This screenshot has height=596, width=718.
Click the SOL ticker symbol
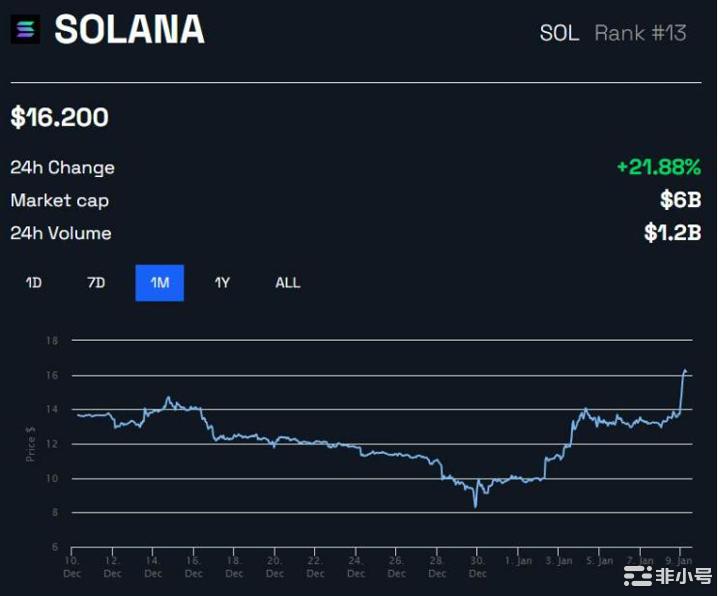(559, 33)
